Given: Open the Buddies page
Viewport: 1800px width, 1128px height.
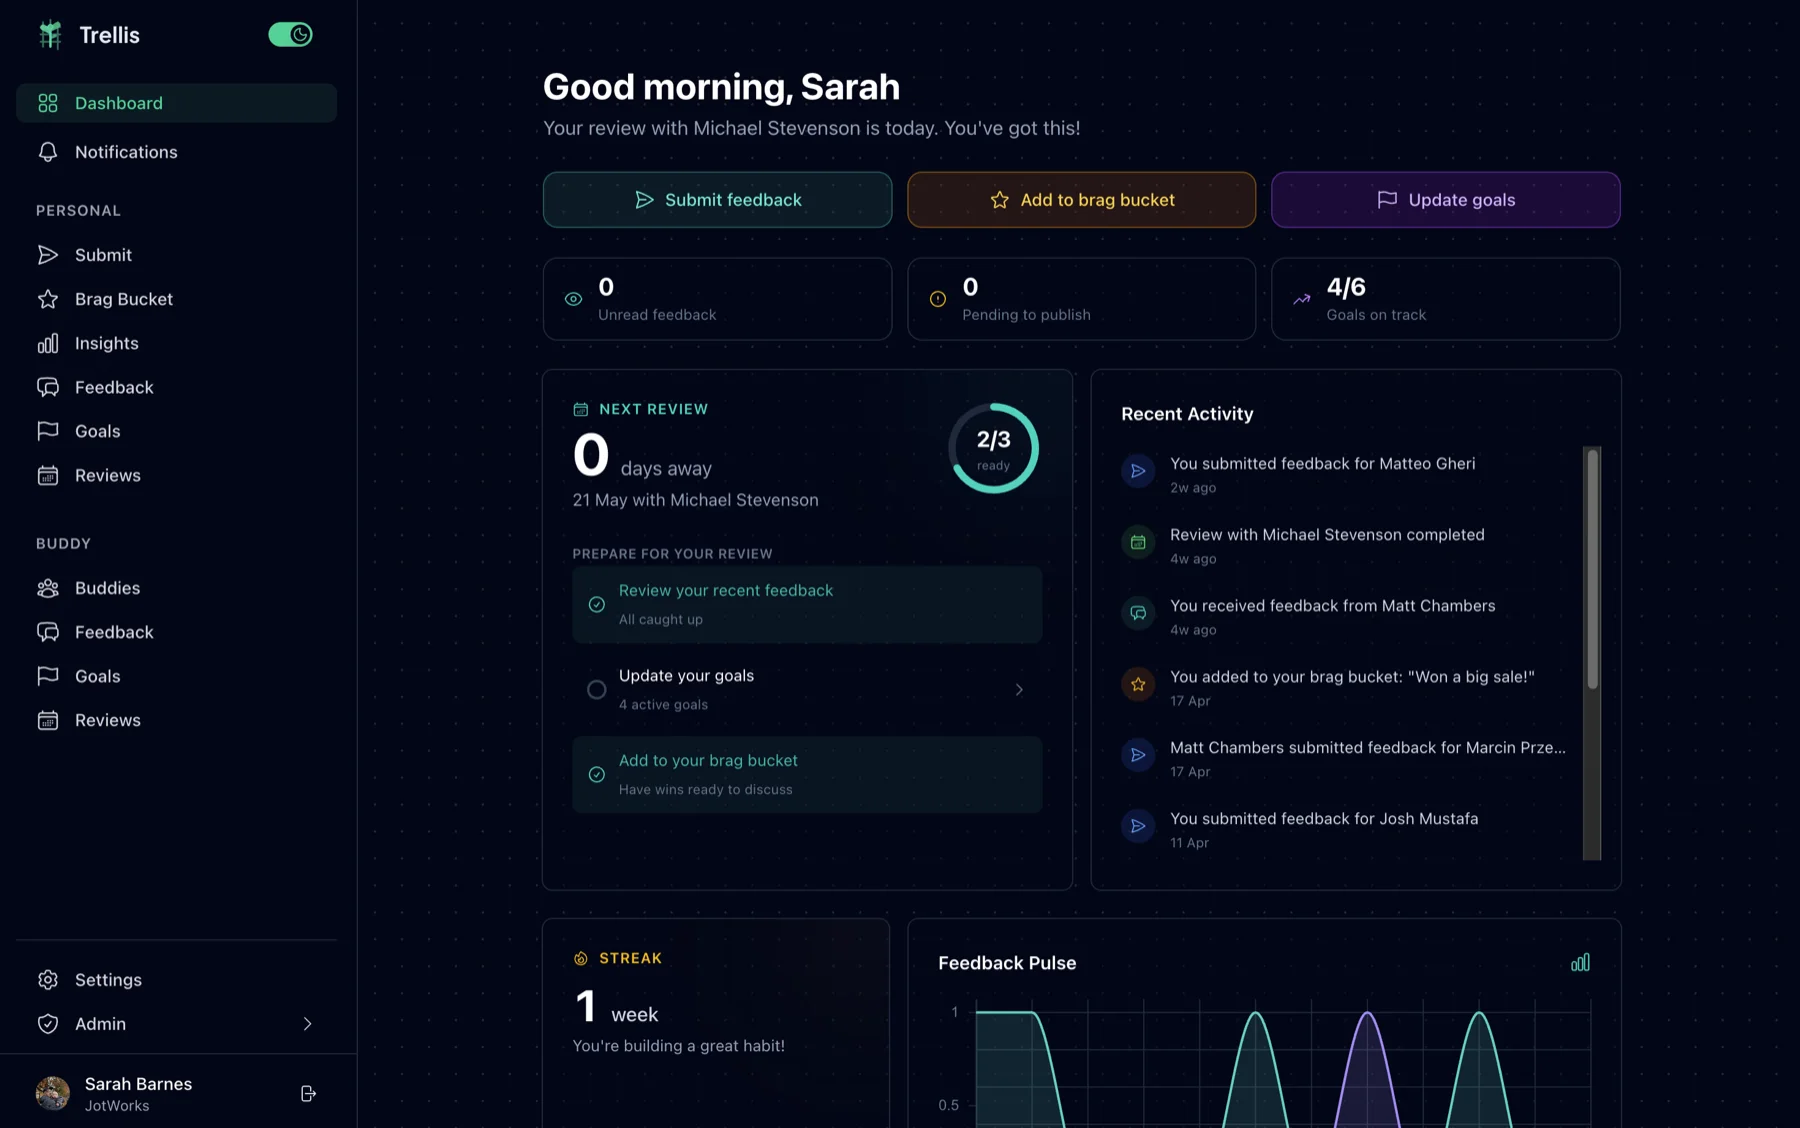Looking at the screenshot, I should click(x=176, y=588).
